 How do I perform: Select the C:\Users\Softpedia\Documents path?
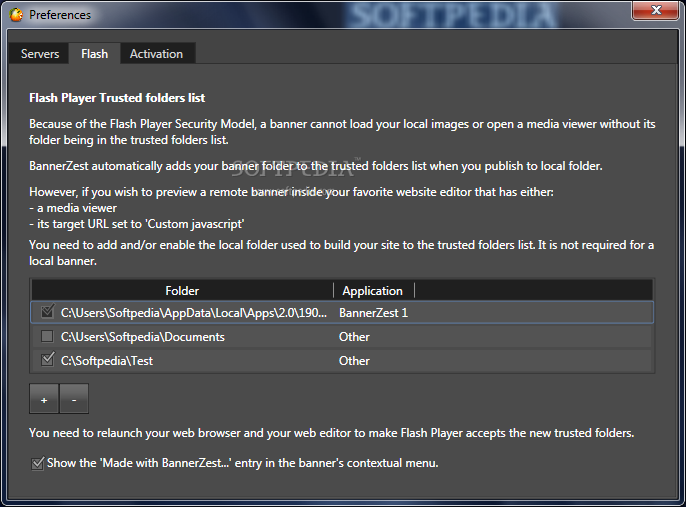[143, 337]
